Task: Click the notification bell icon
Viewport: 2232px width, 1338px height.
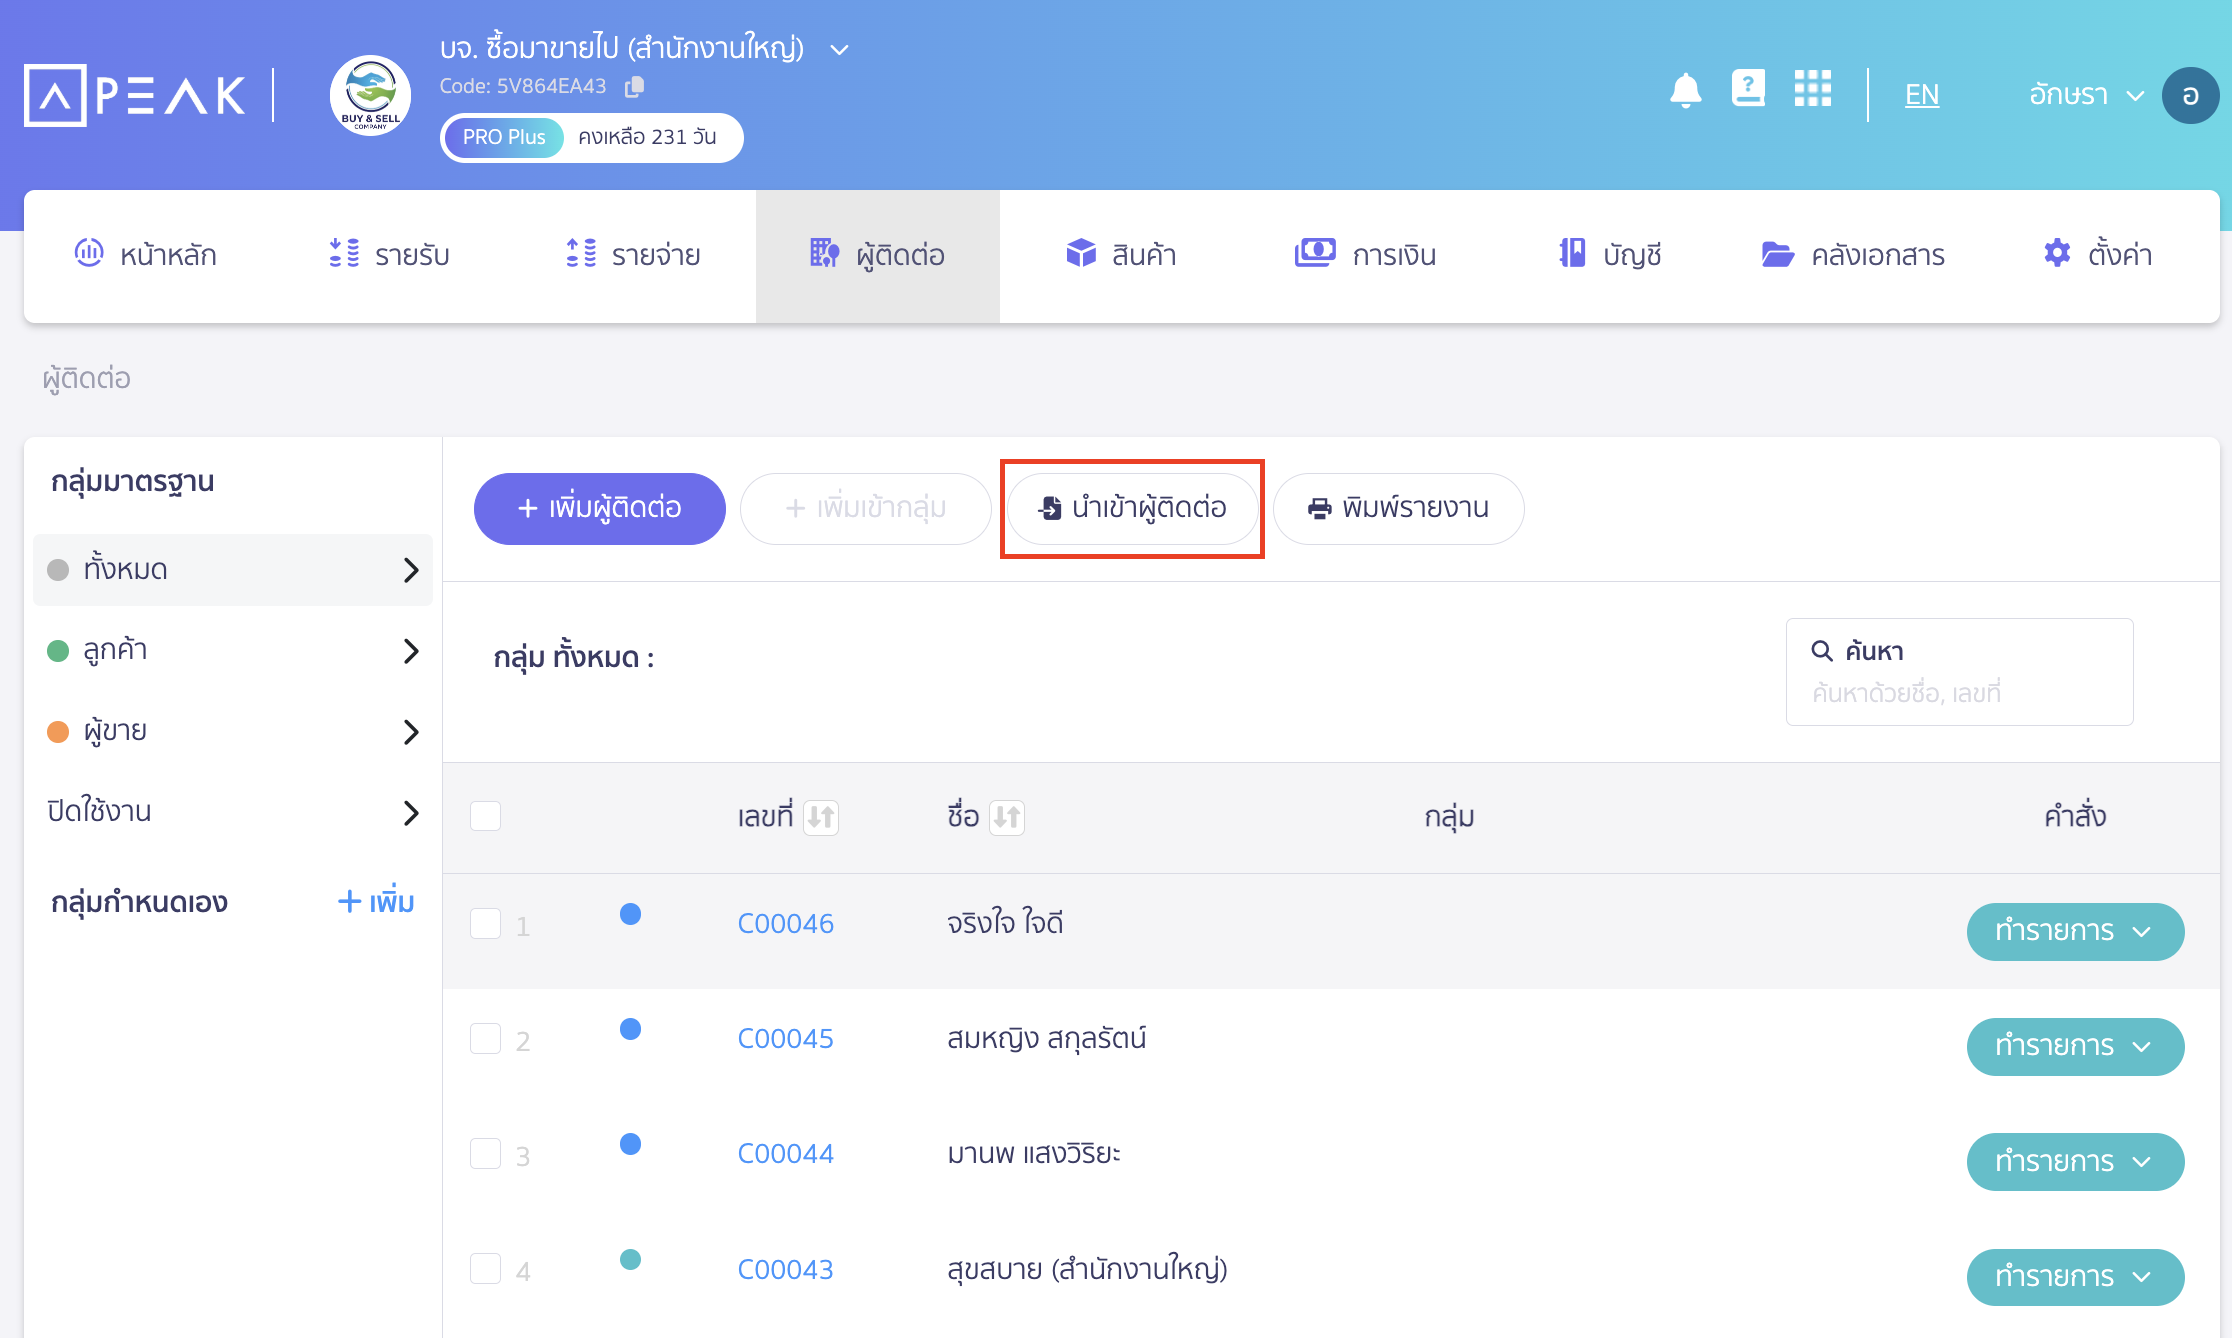Action: (x=1685, y=91)
